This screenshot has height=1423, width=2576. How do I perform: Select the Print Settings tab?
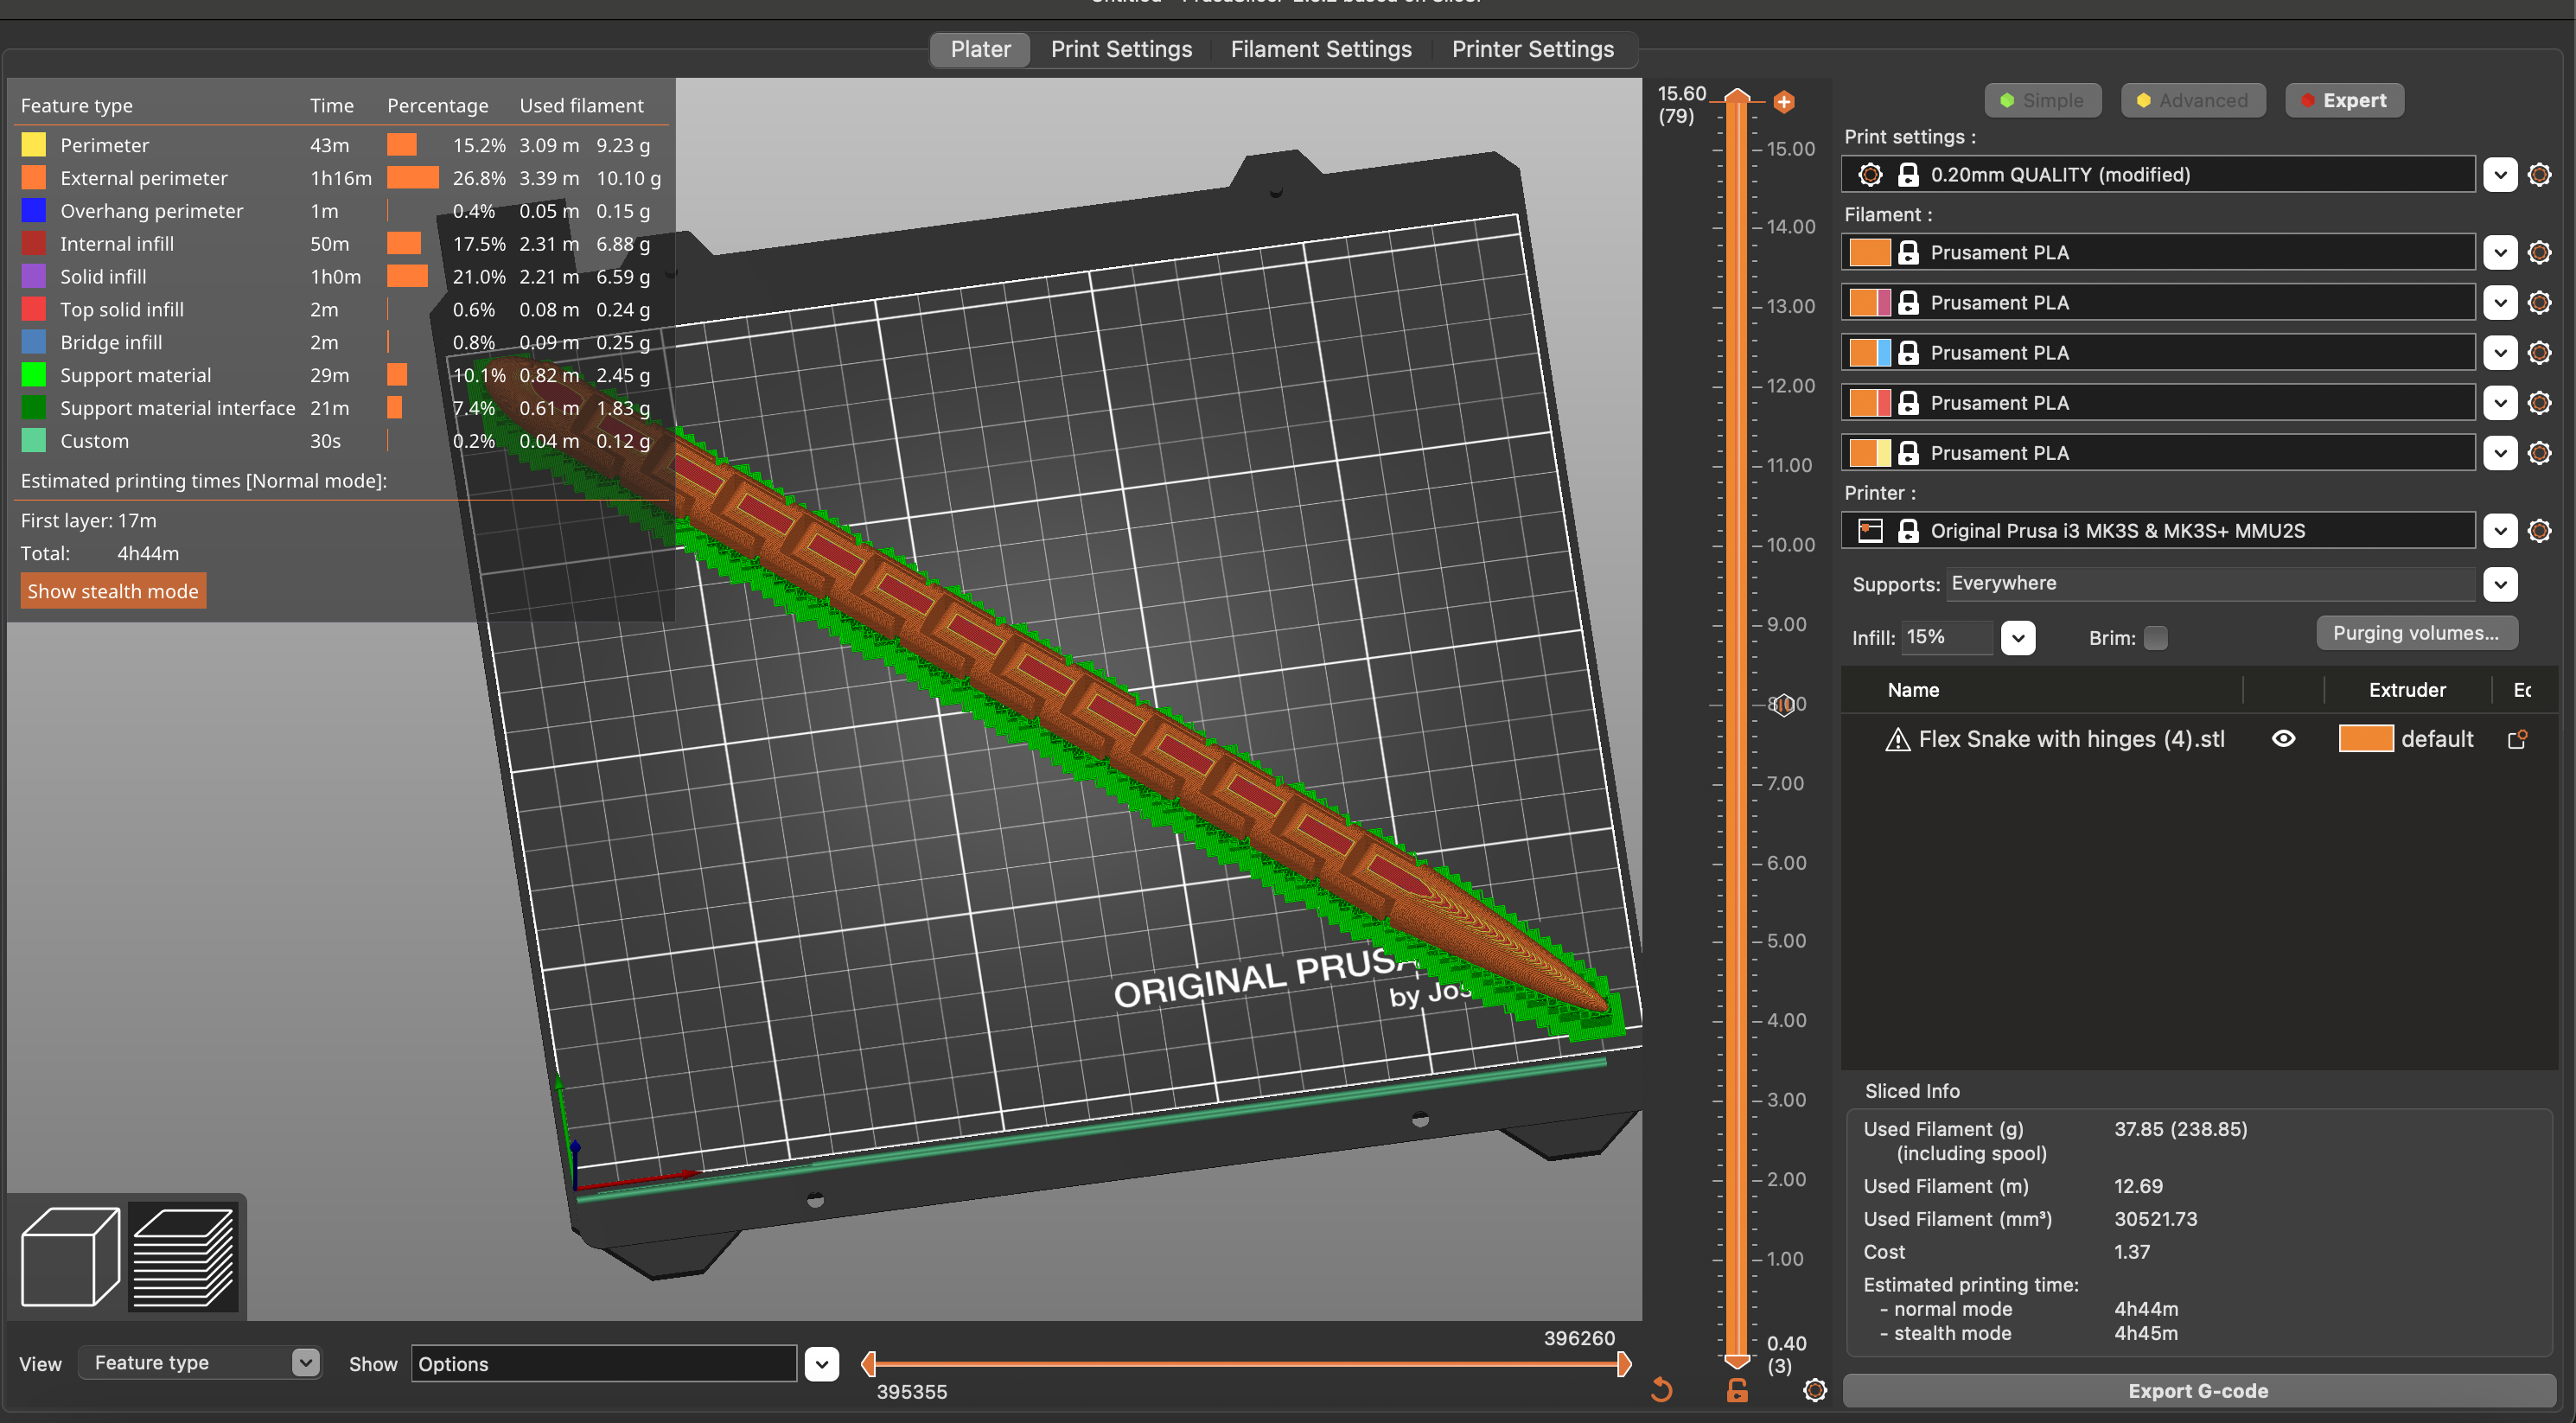pos(1121,48)
